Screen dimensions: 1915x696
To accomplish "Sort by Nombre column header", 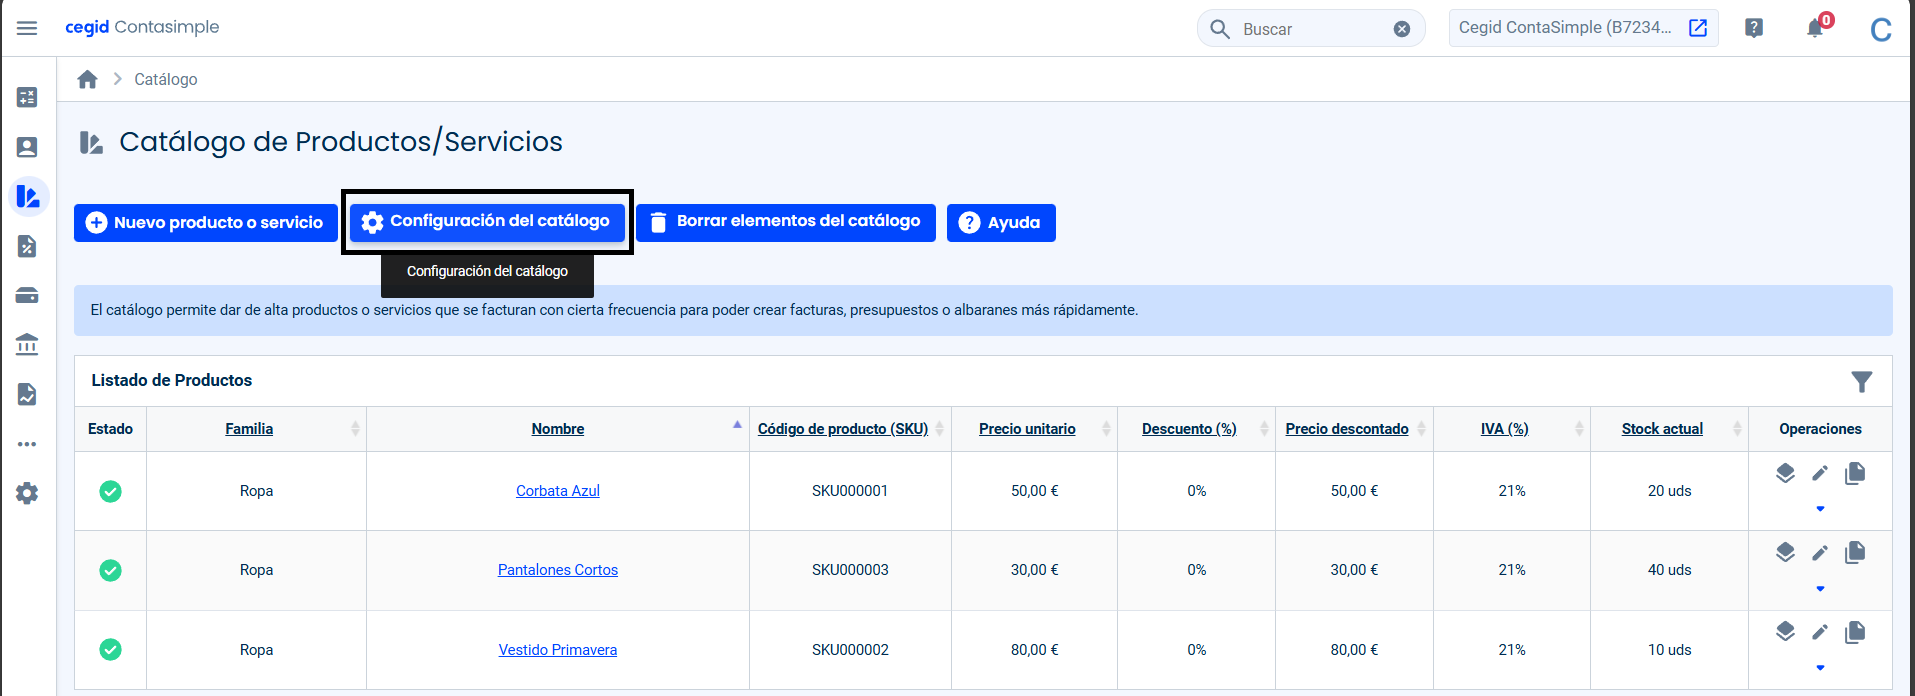I will tap(558, 428).
